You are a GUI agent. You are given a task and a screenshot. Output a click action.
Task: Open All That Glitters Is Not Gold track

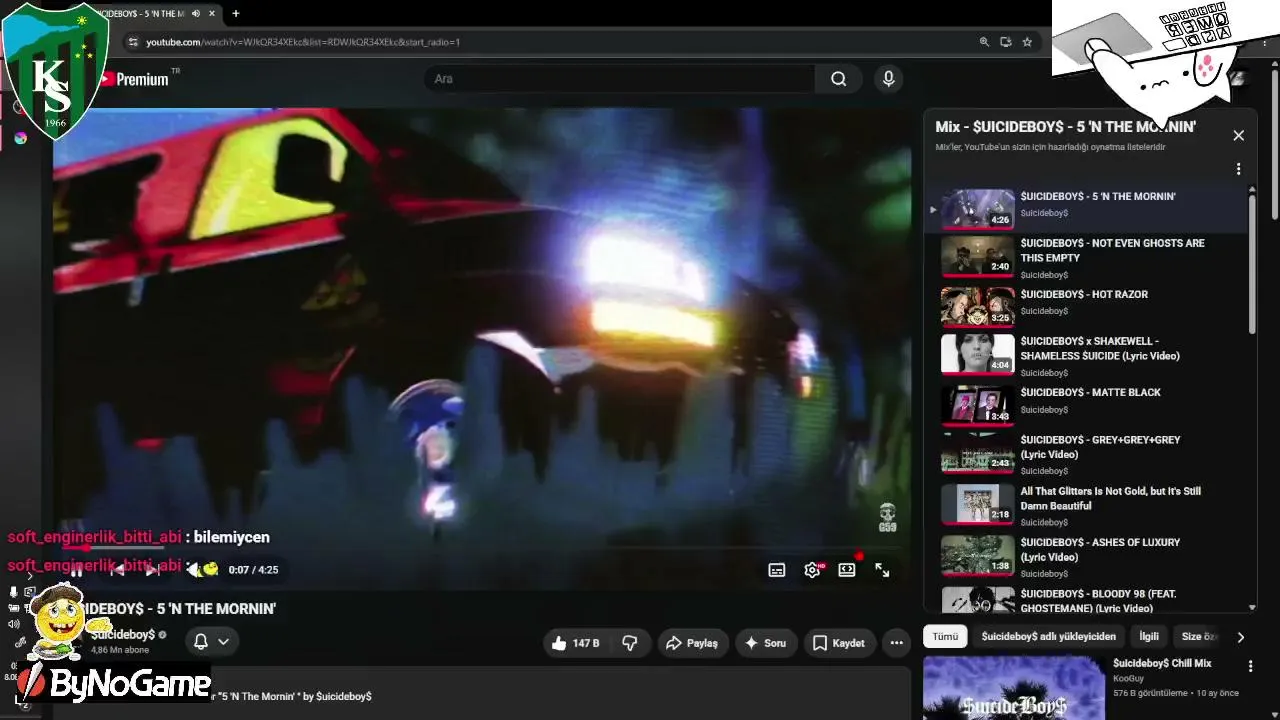pyautogui.click(x=1086, y=504)
